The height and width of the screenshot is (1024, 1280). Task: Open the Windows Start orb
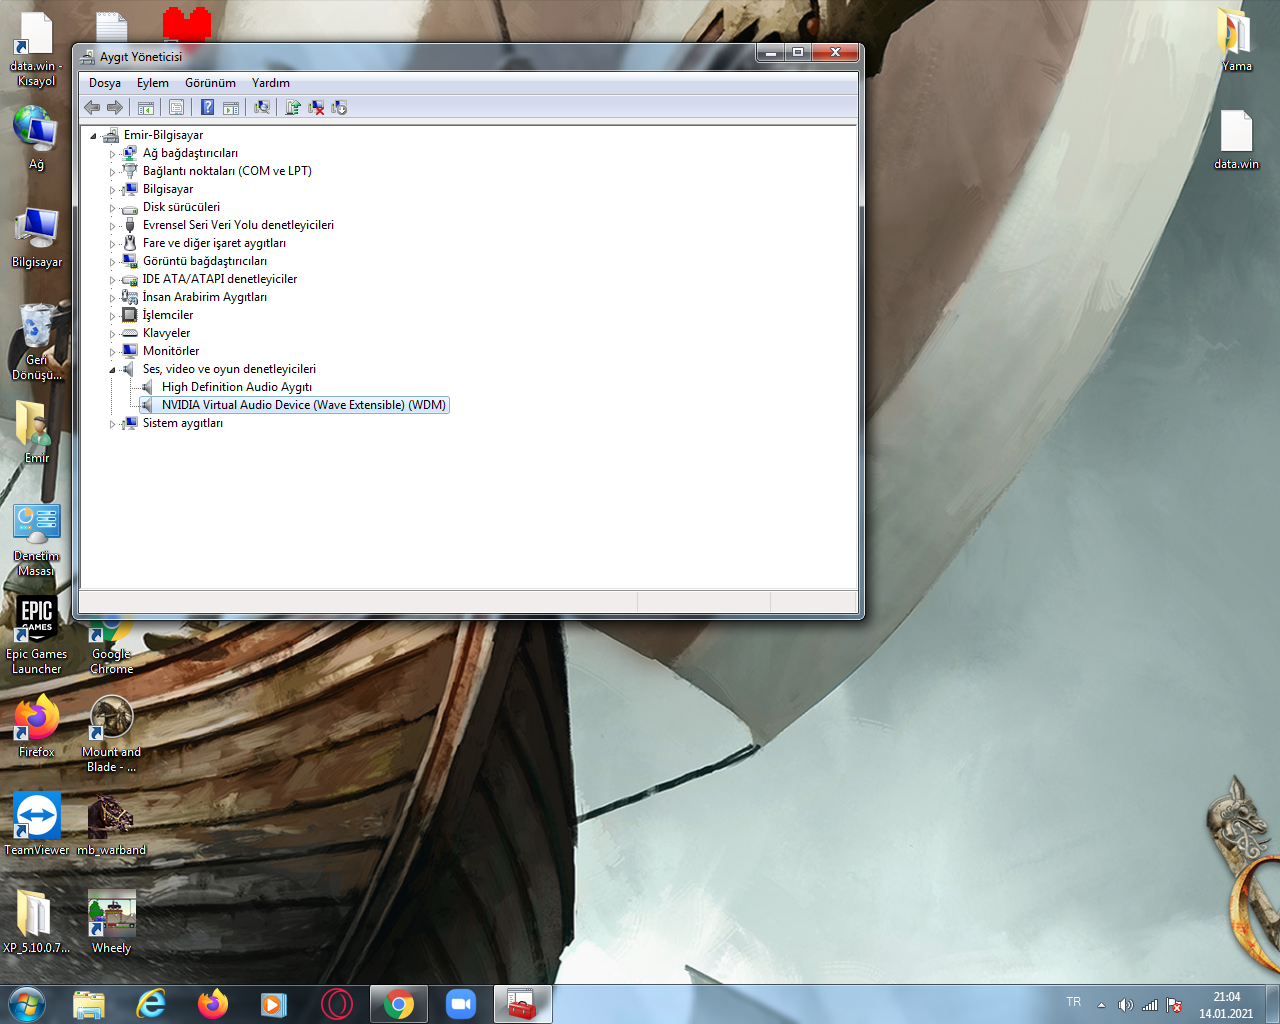pyautogui.click(x=27, y=1004)
